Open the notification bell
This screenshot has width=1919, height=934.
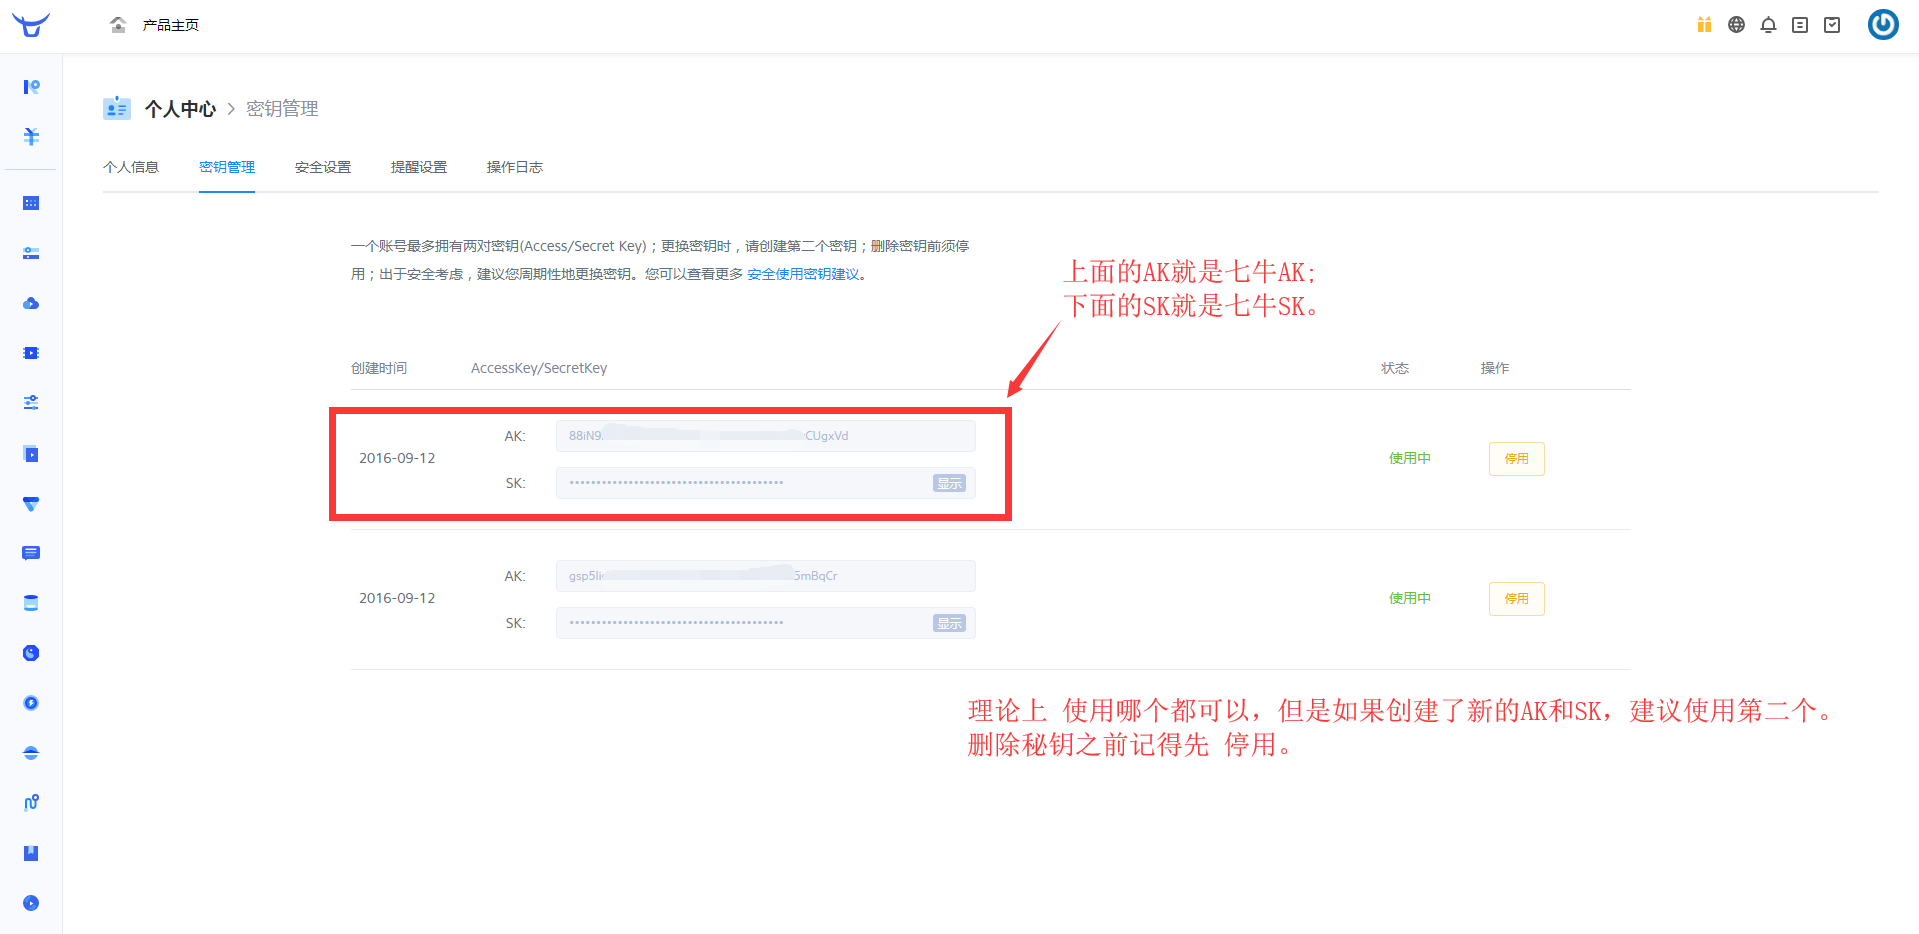pyautogui.click(x=1768, y=25)
